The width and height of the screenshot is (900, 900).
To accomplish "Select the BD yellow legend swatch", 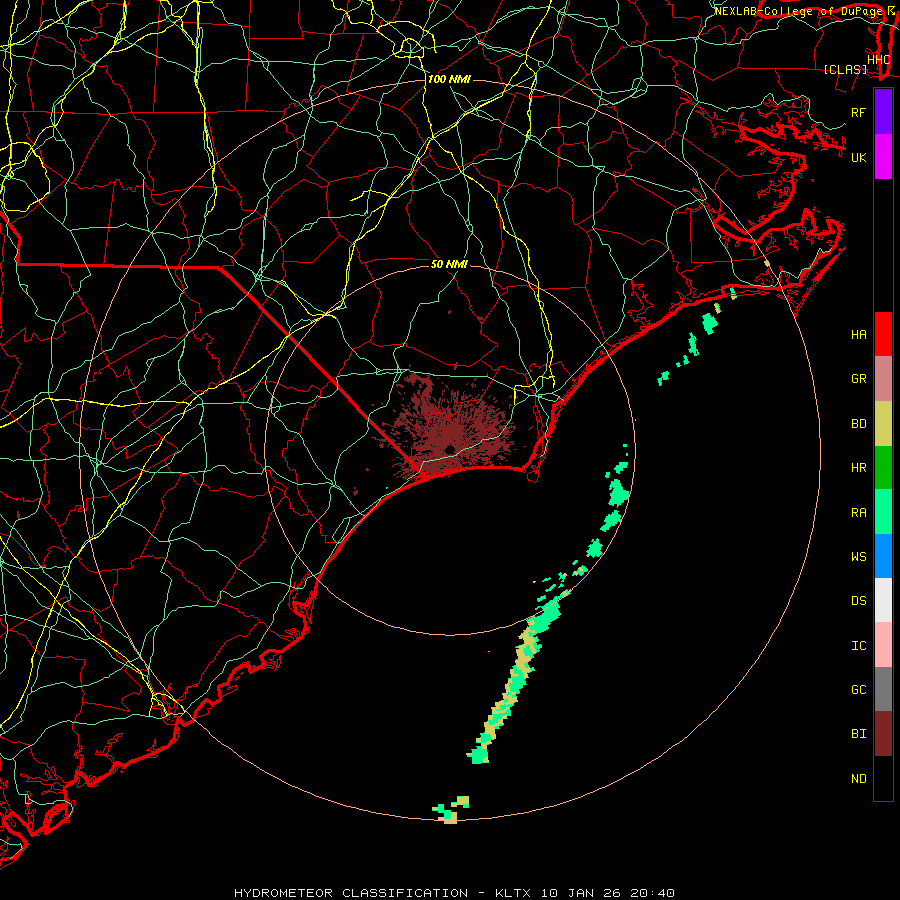I will 883,424.
